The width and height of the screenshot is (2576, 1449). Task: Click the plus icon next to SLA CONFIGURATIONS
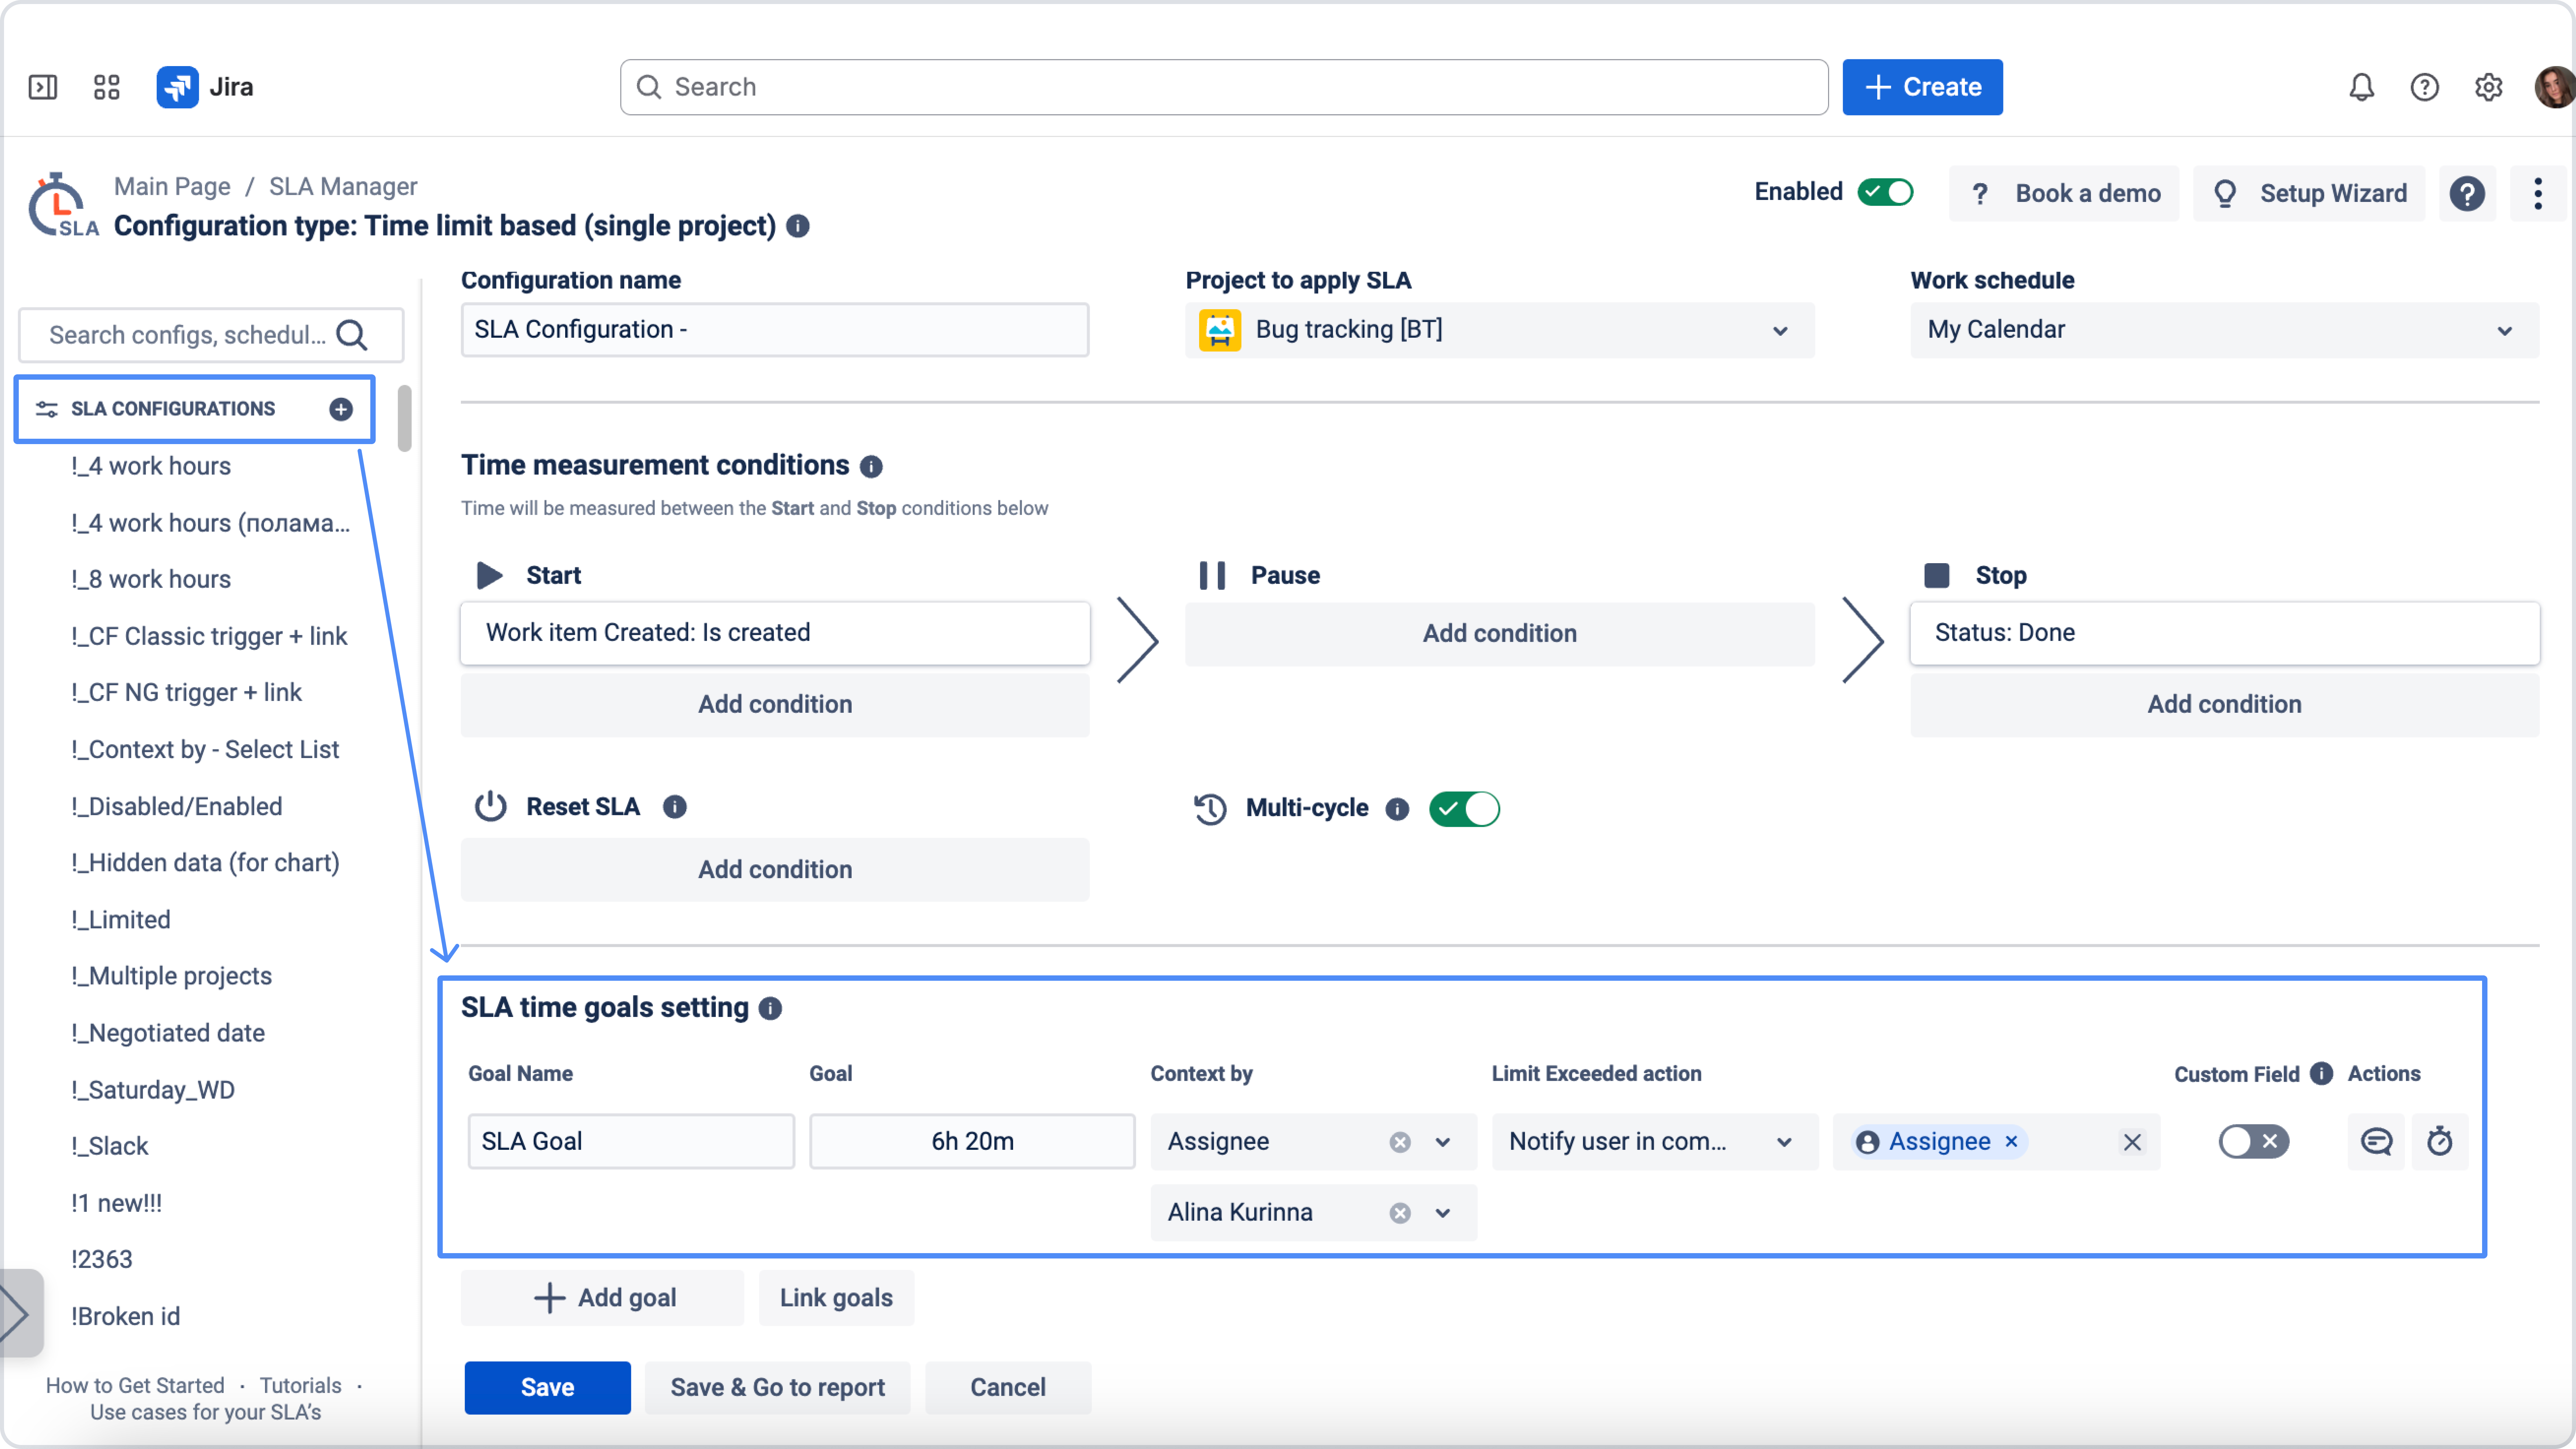point(341,409)
